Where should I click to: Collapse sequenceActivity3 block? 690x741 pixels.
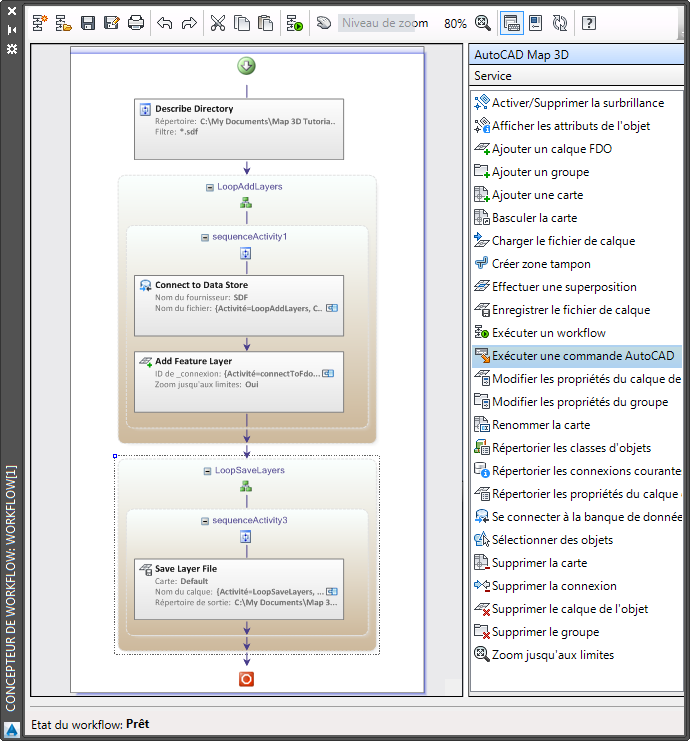[x=205, y=521]
